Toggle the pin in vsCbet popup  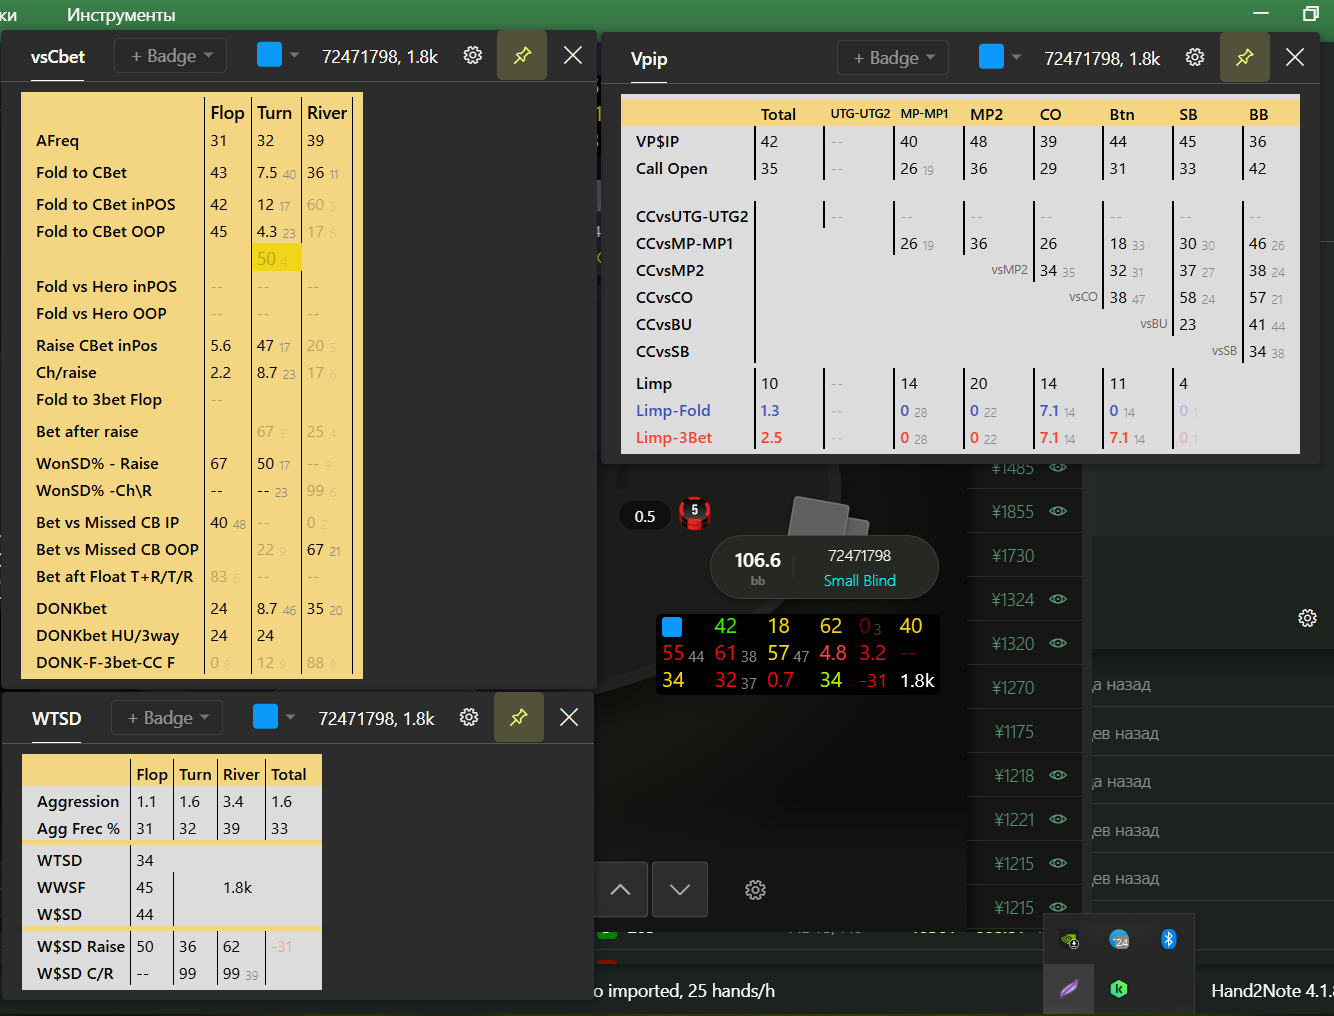tap(522, 56)
